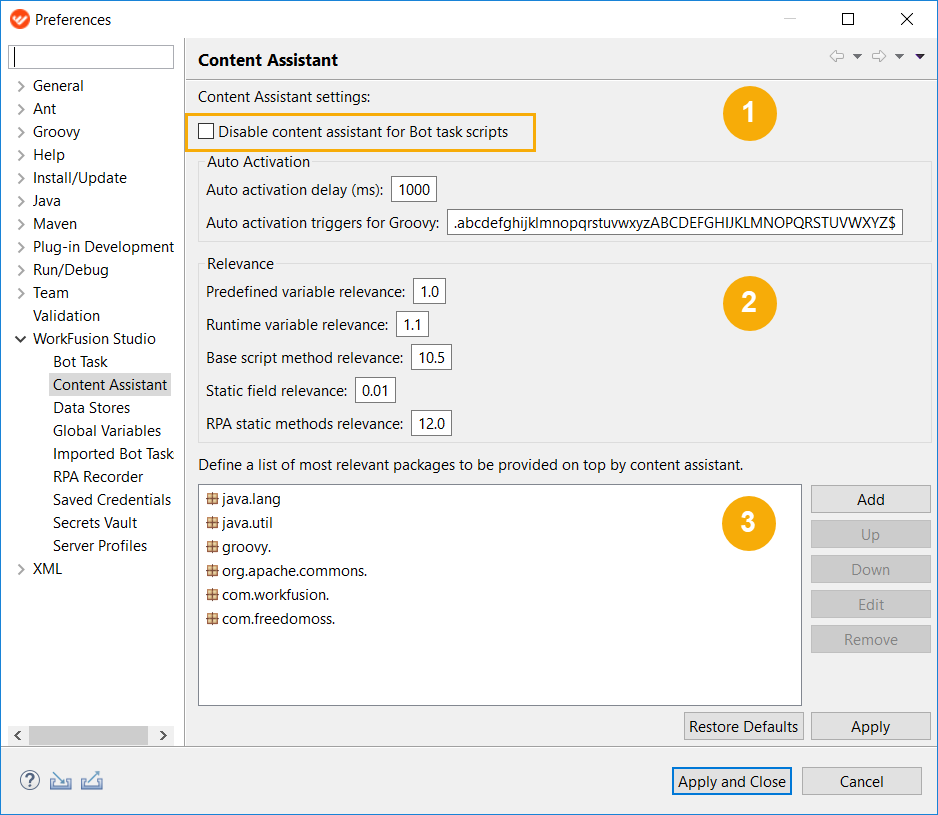Expand the Install/Update tree node
This screenshot has height=815, width=938.
[x=21, y=178]
